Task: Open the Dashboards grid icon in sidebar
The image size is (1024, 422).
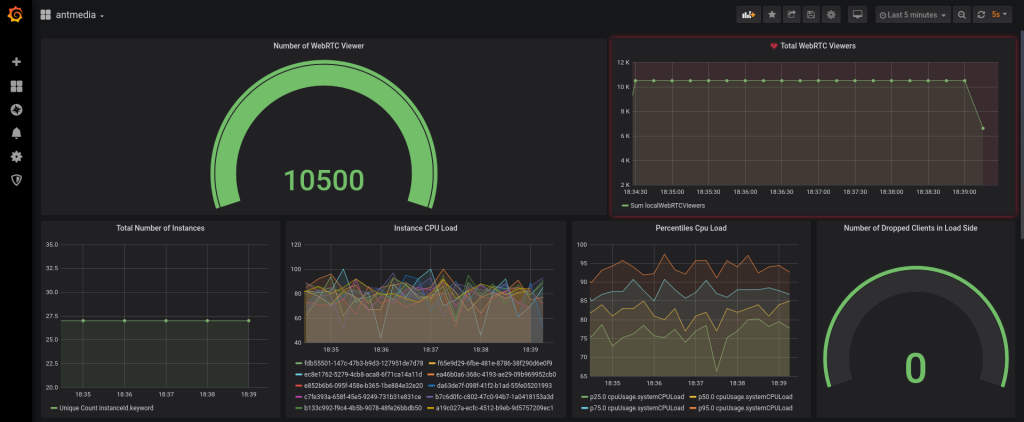Action: pos(16,86)
